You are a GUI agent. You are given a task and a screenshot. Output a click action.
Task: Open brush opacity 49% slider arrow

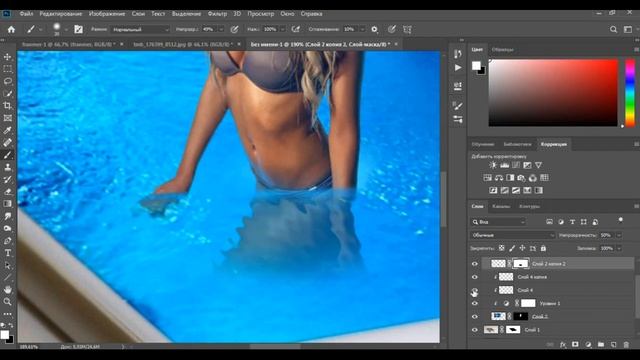221,29
